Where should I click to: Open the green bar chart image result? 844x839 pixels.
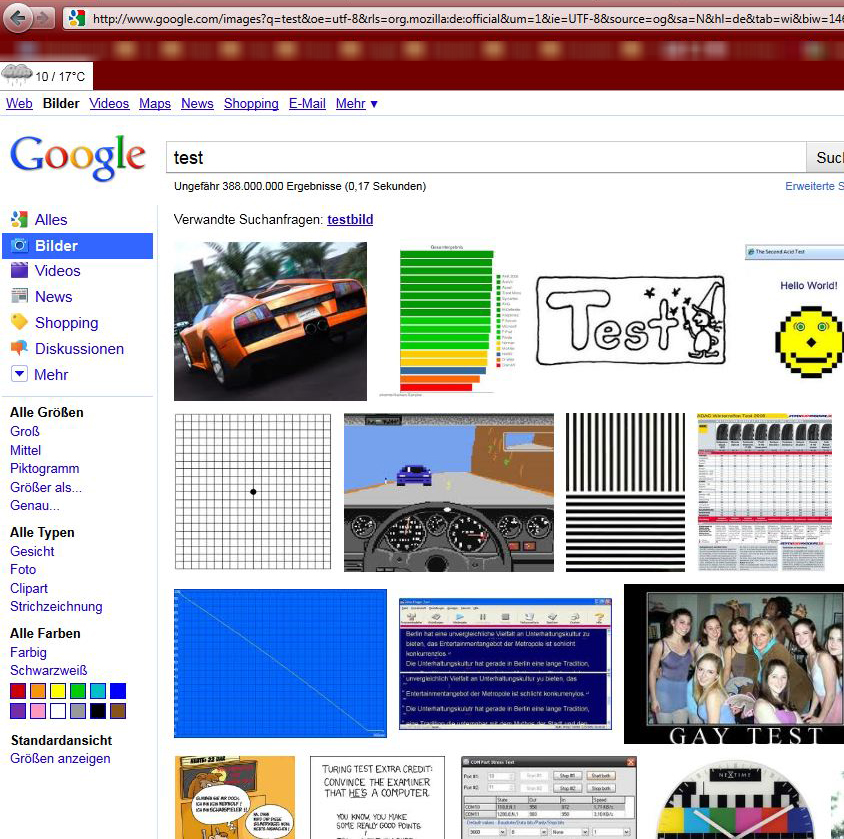click(450, 321)
